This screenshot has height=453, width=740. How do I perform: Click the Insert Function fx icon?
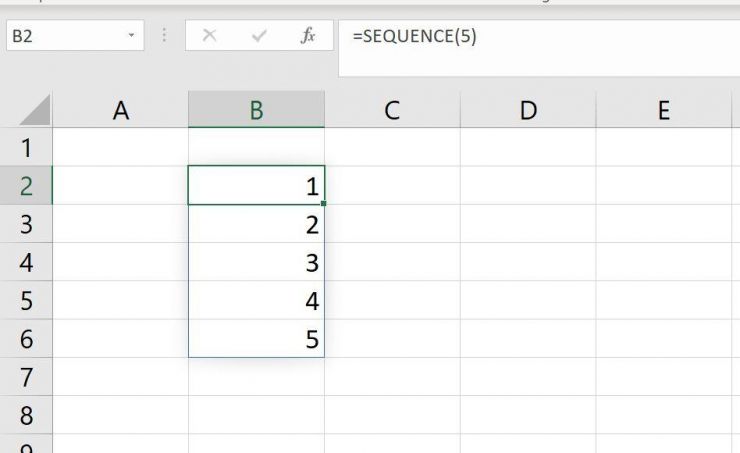(x=308, y=35)
